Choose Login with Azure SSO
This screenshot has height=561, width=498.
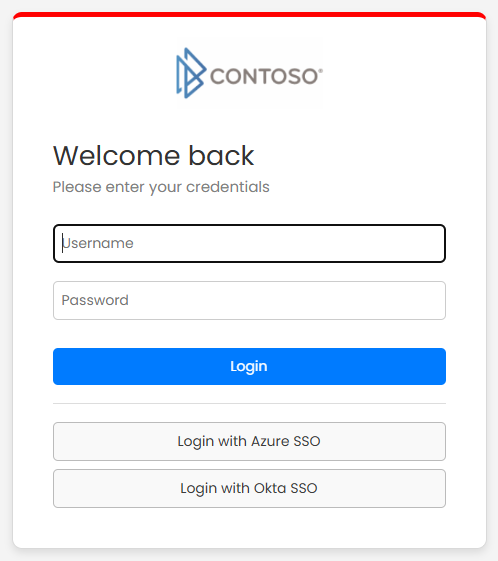(249, 441)
